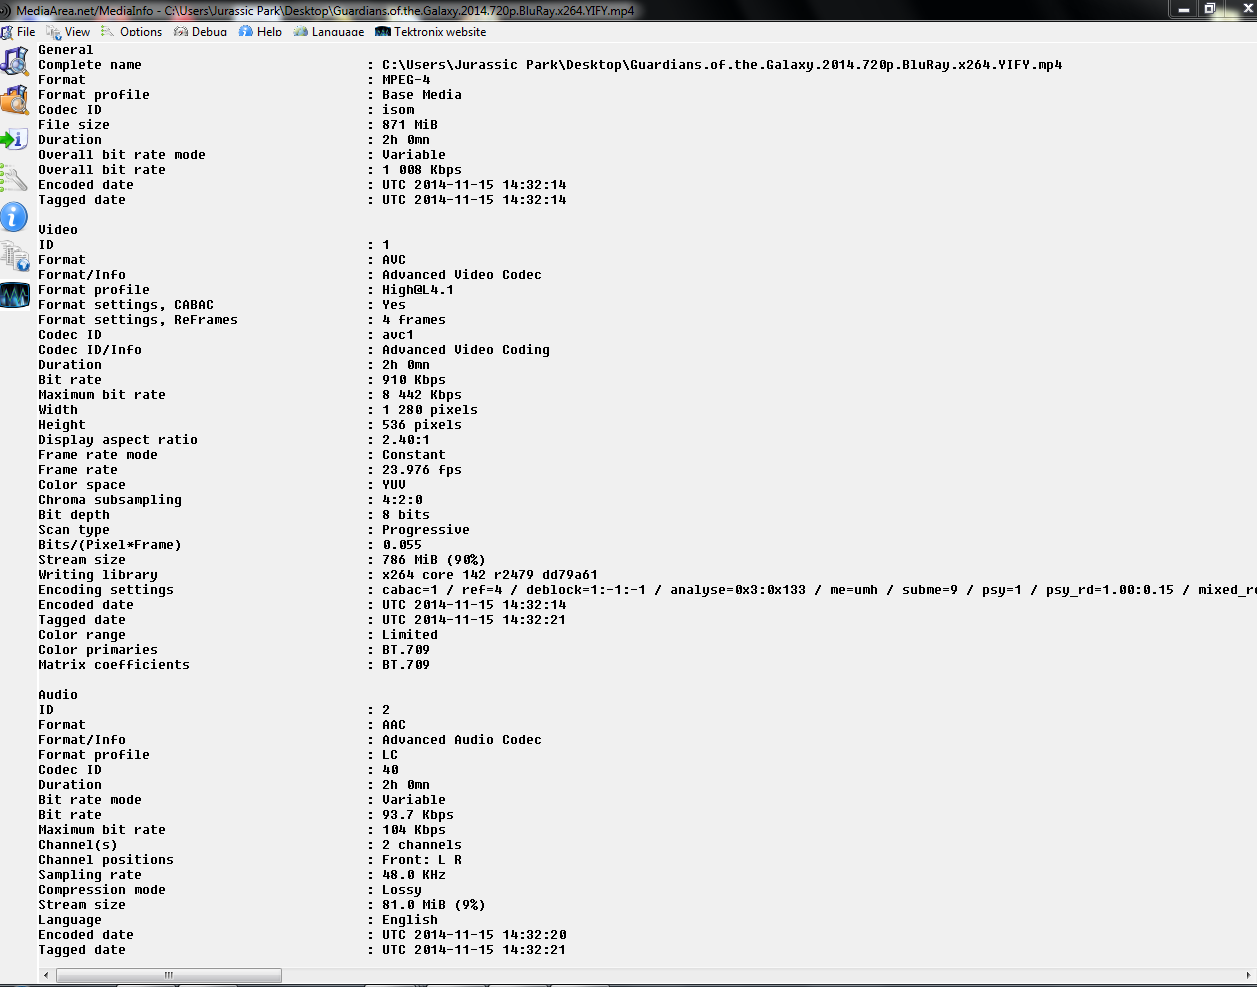Click the 'Encoding settings' label
1257x987 pixels.
coord(106,590)
